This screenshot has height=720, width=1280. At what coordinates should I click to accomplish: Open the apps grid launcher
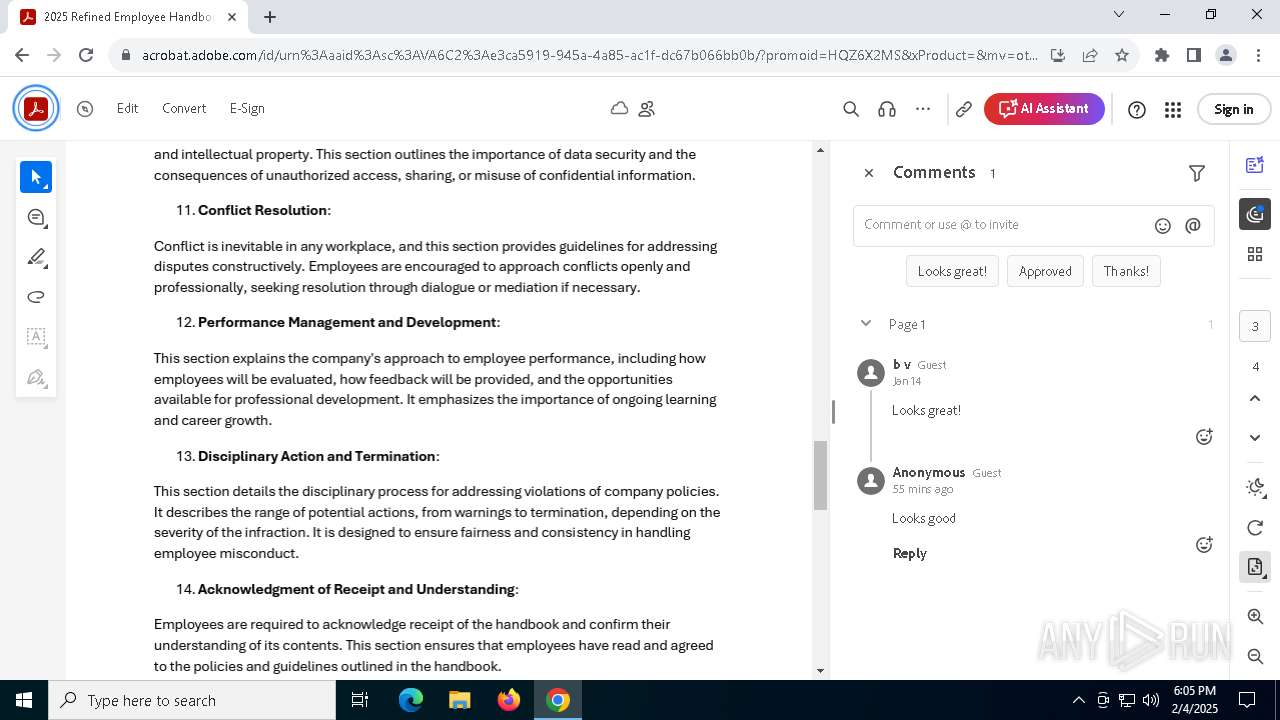click(1173, 110)
